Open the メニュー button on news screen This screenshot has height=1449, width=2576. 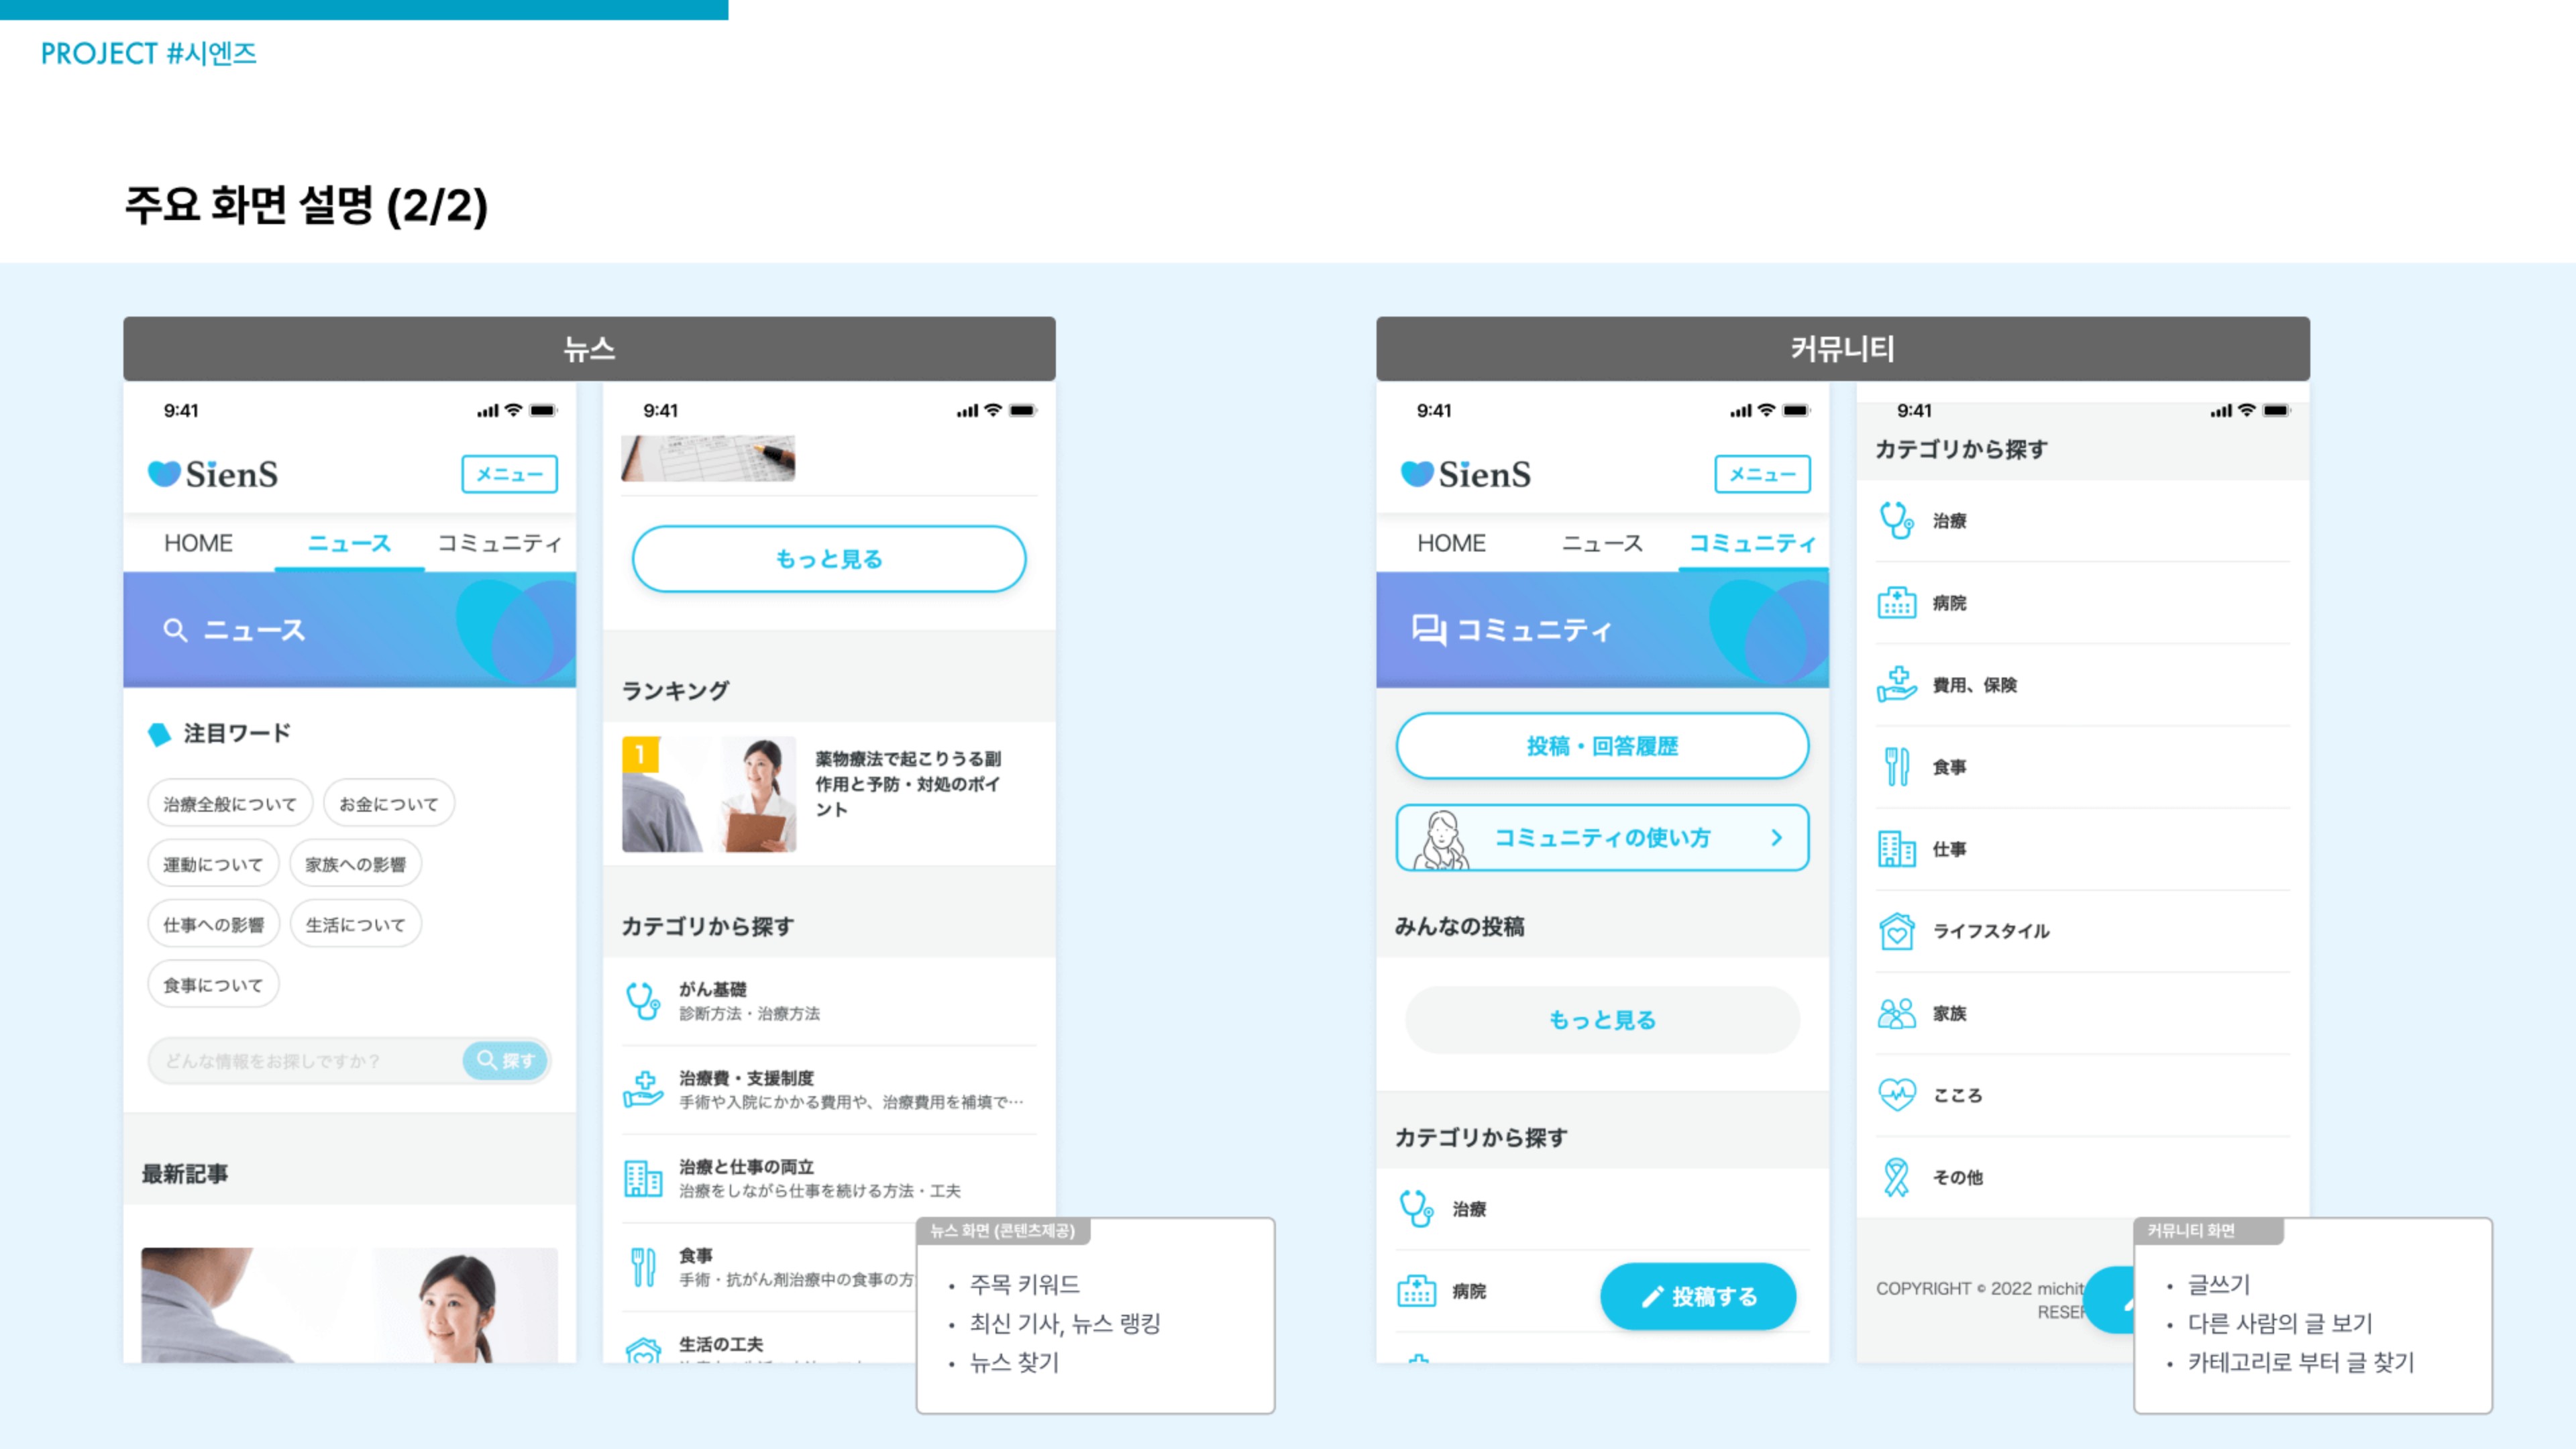(509, 474)
